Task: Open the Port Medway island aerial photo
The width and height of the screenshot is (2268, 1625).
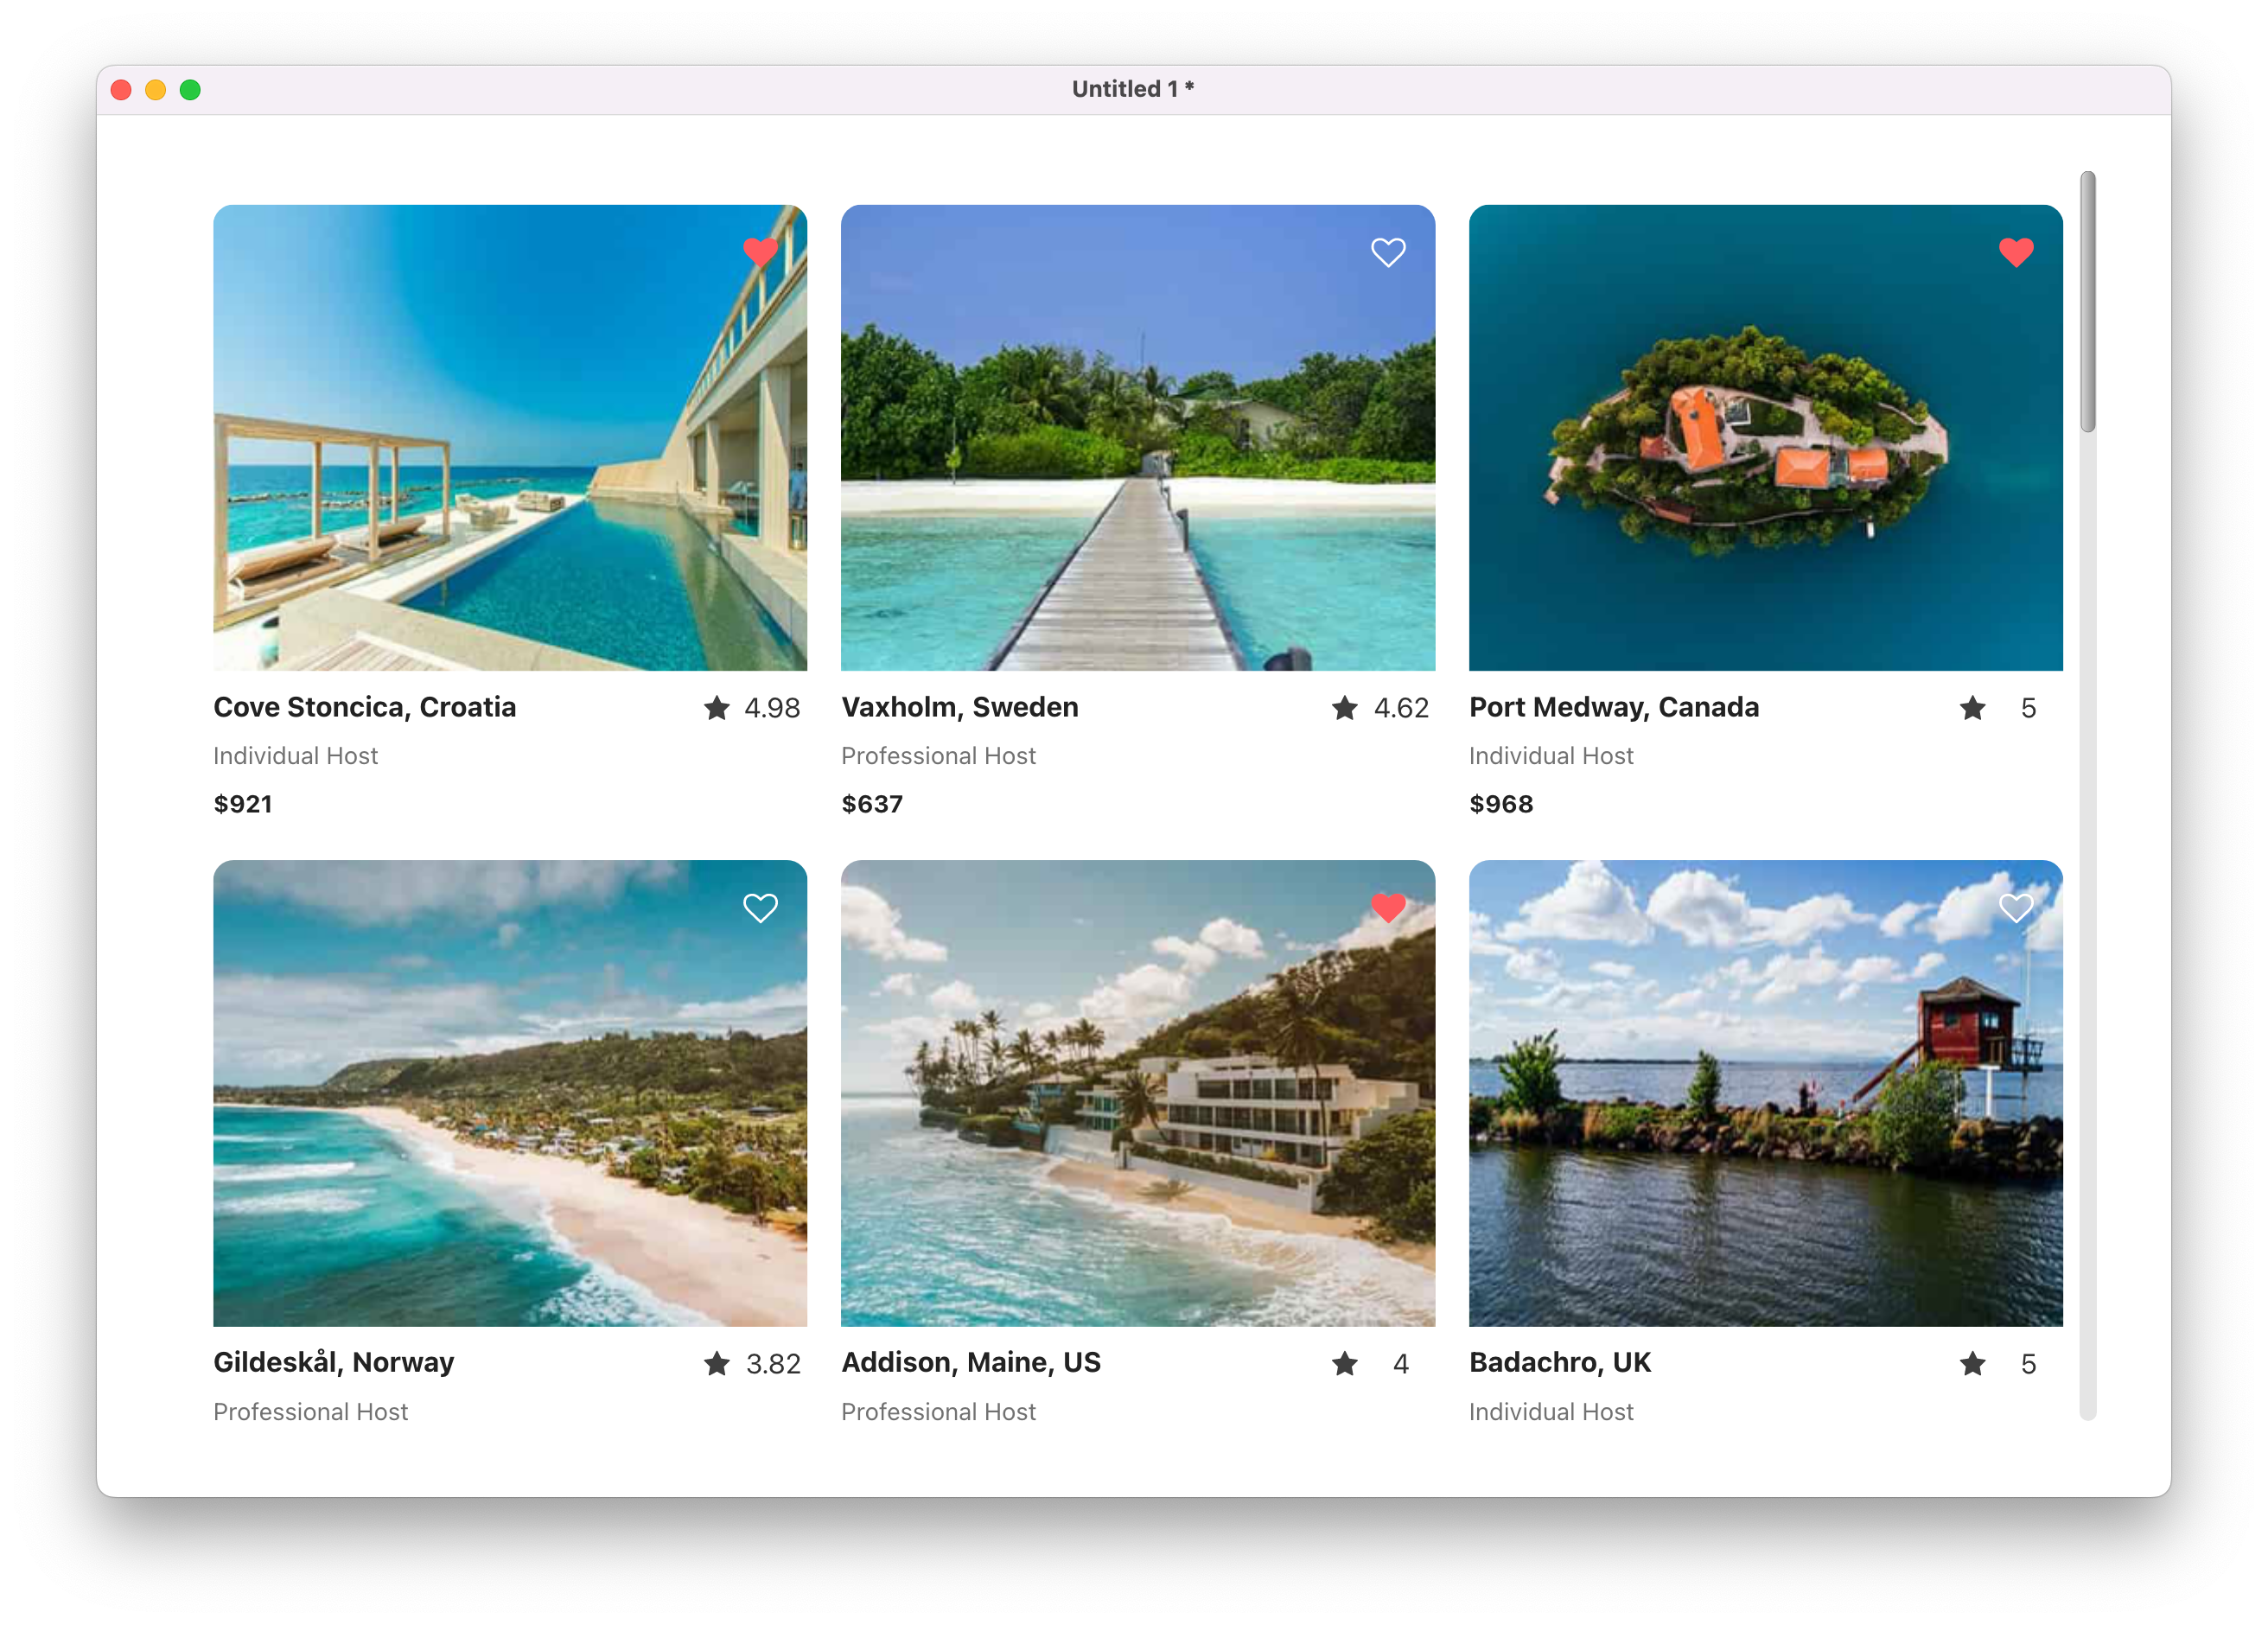Action: tap(1765, 437)
